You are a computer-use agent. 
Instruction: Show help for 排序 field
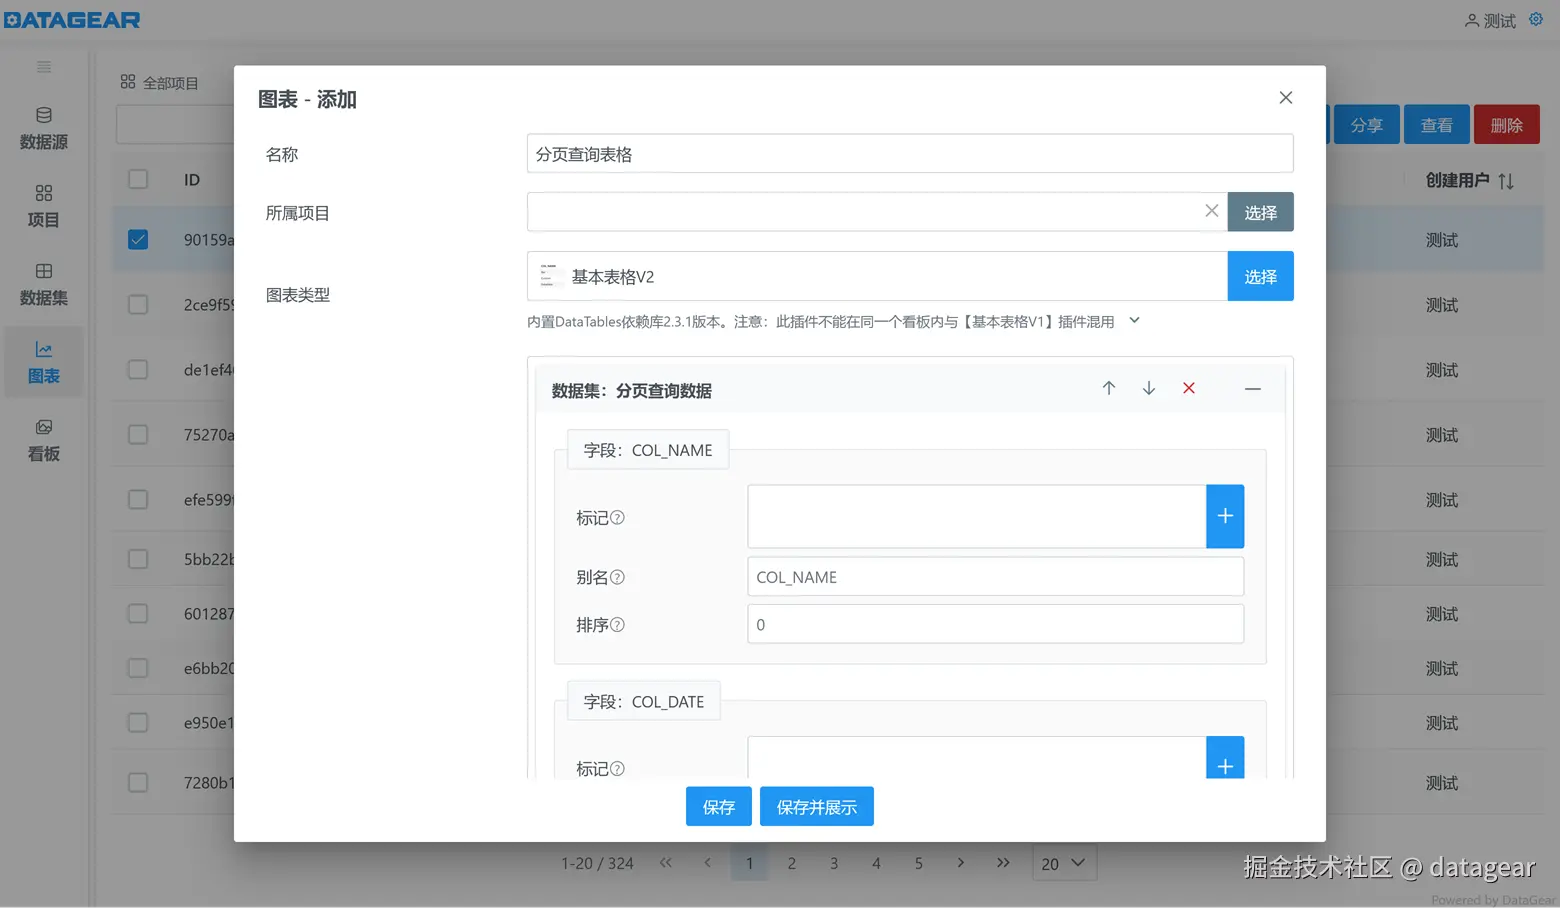tap(617, 625)
